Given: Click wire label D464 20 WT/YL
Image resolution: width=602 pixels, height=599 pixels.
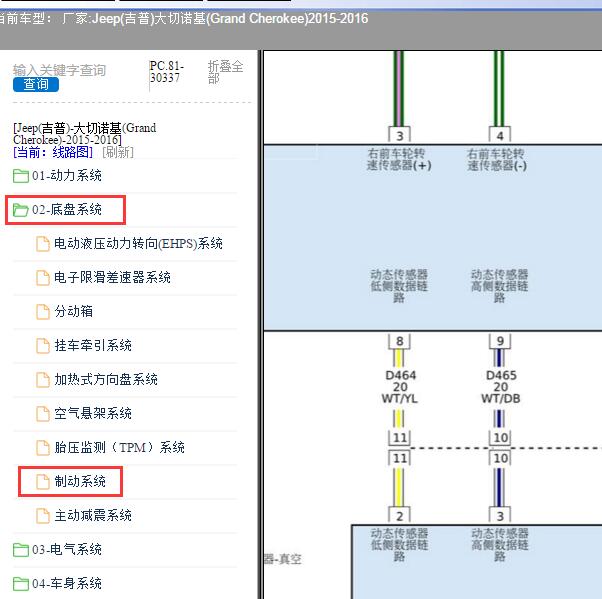Looking at the screenshot, I should [400, 387].
